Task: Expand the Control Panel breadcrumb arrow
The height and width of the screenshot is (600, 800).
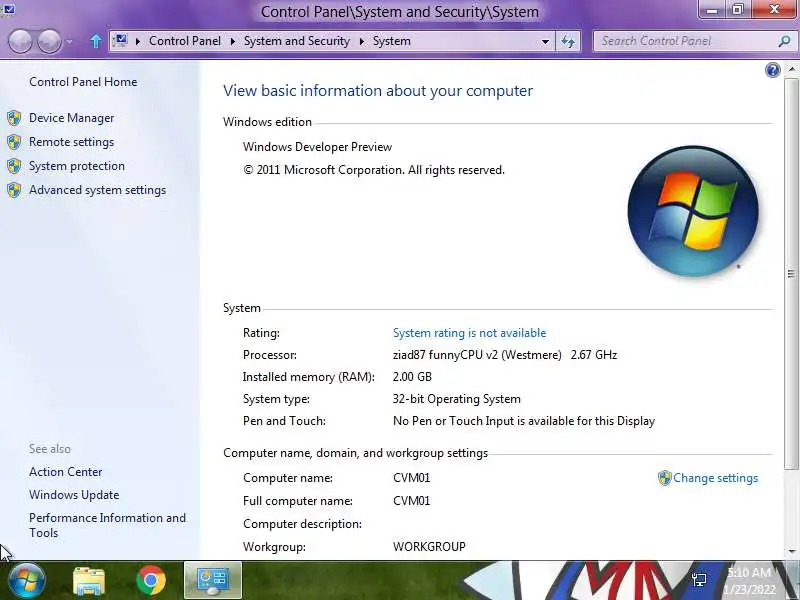Action: pyautogui.click(x=233, y=41)
